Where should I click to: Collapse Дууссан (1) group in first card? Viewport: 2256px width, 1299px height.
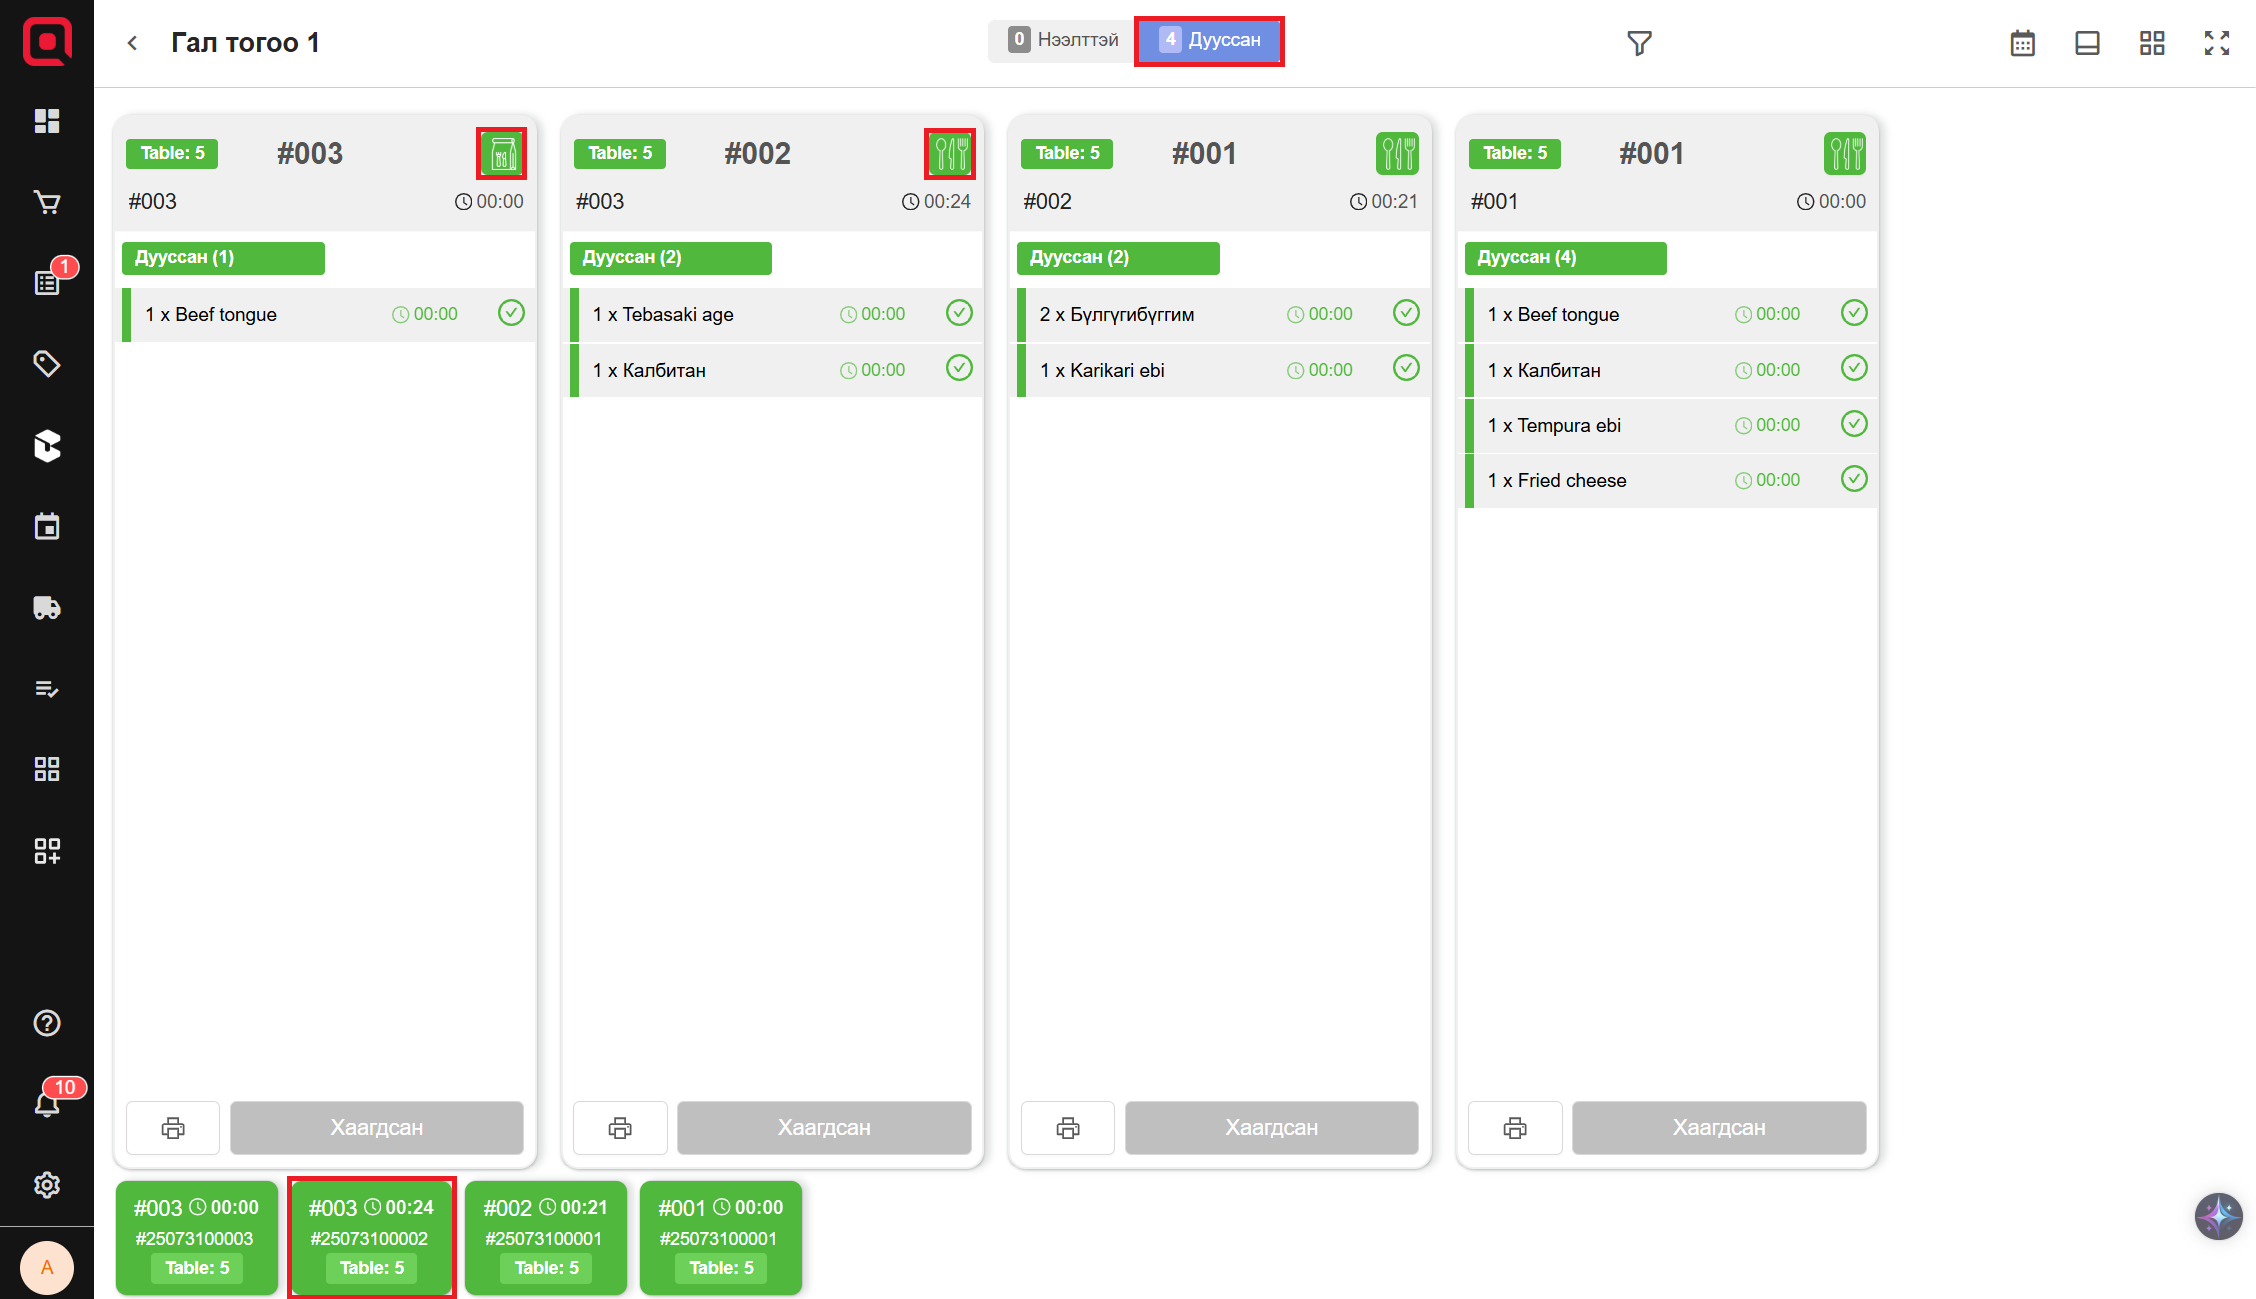coord(223,258)
